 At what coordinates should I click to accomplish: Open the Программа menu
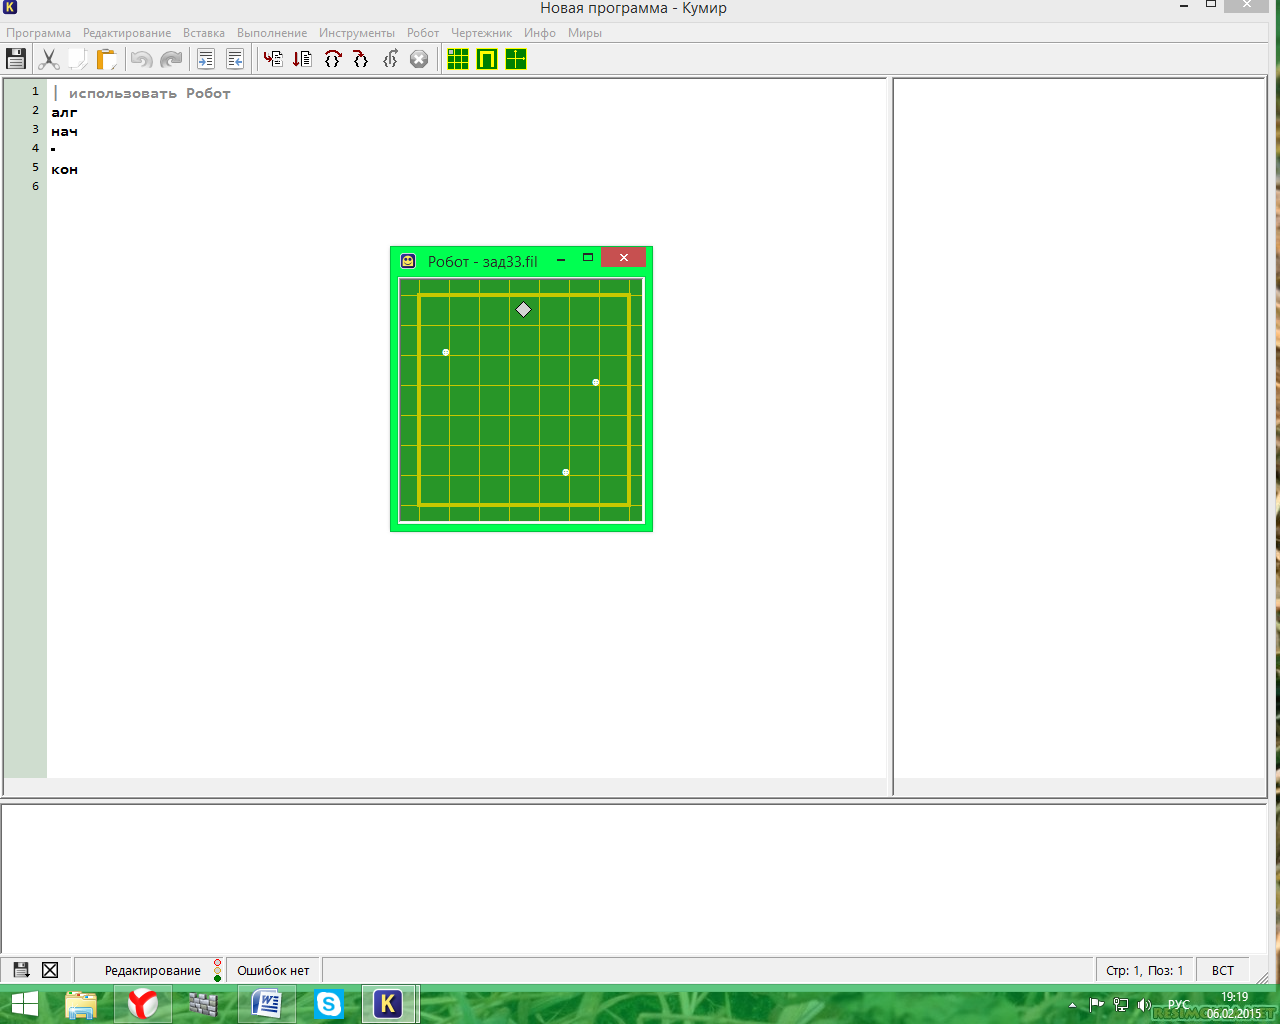(x=38, y=33)
